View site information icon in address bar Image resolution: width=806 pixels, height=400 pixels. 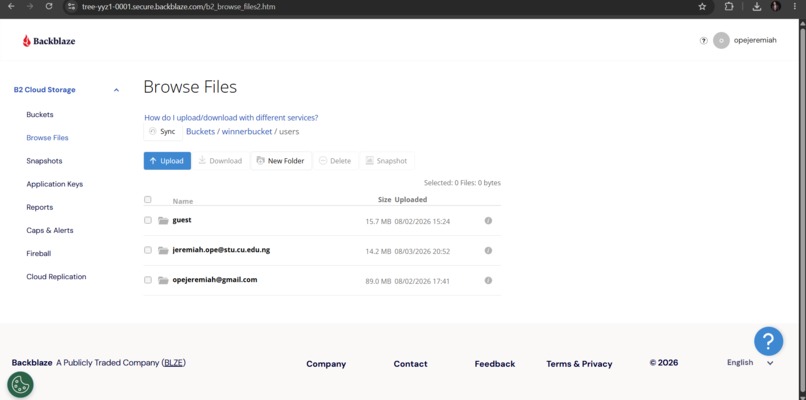coord(72,7)
